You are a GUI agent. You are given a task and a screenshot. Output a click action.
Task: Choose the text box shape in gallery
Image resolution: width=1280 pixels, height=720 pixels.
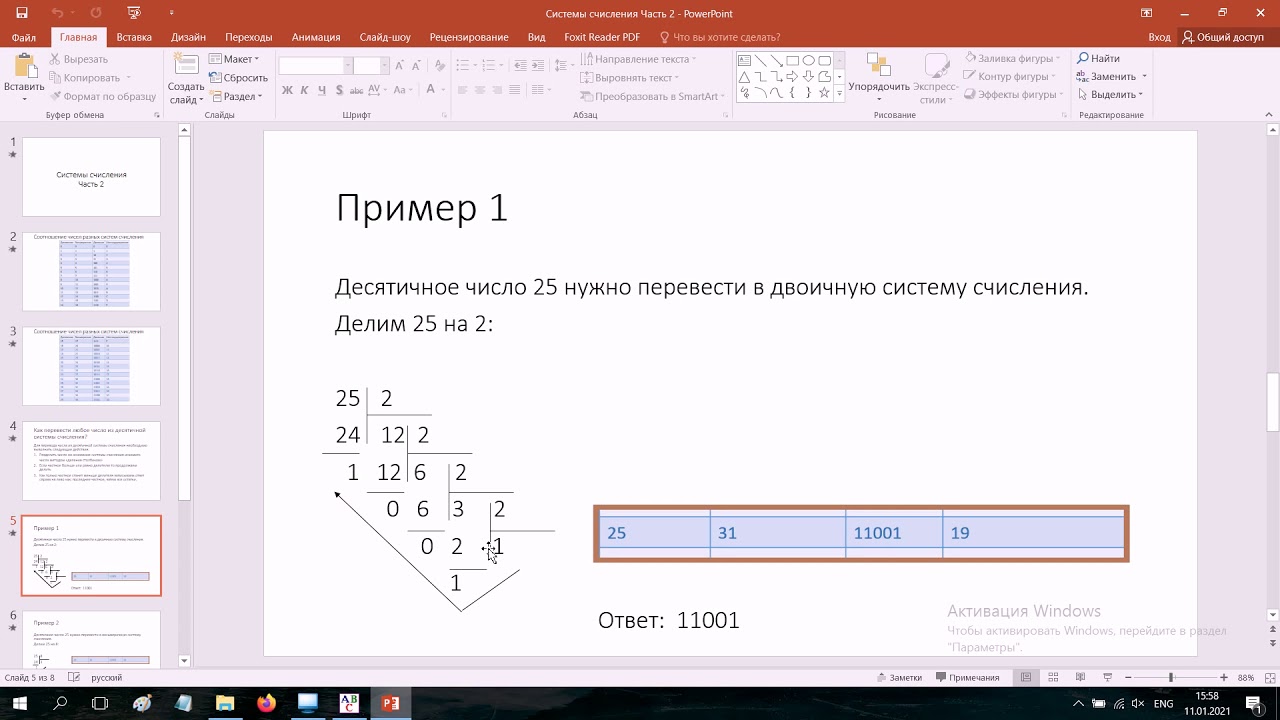coord(745,60)
